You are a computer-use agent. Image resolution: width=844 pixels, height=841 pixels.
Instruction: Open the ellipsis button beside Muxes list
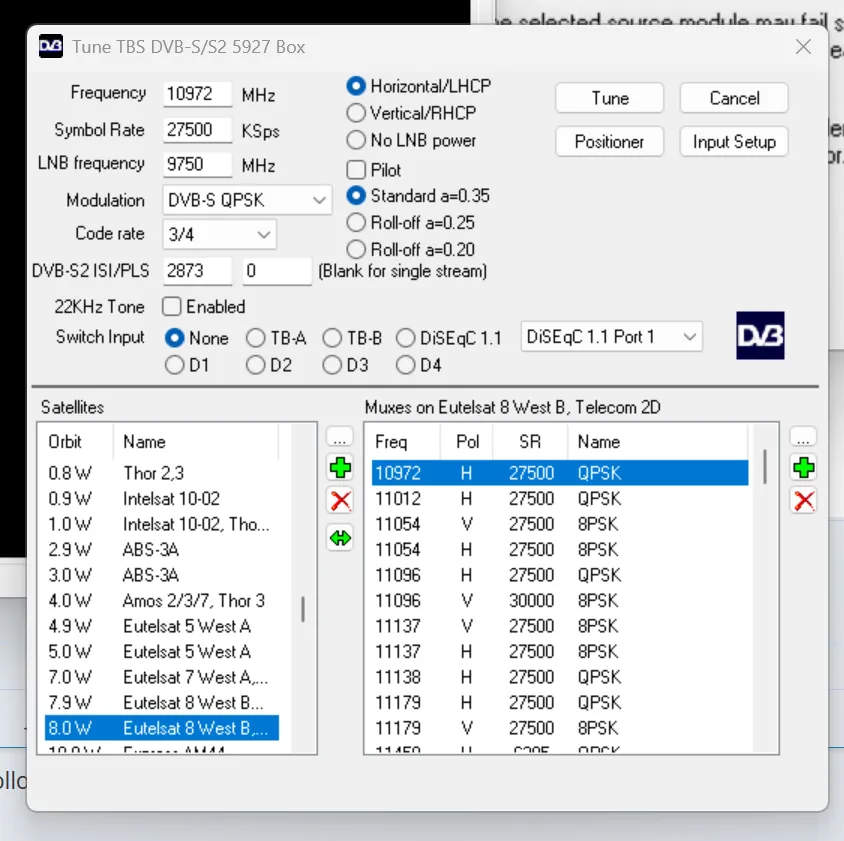coord(804,437)
